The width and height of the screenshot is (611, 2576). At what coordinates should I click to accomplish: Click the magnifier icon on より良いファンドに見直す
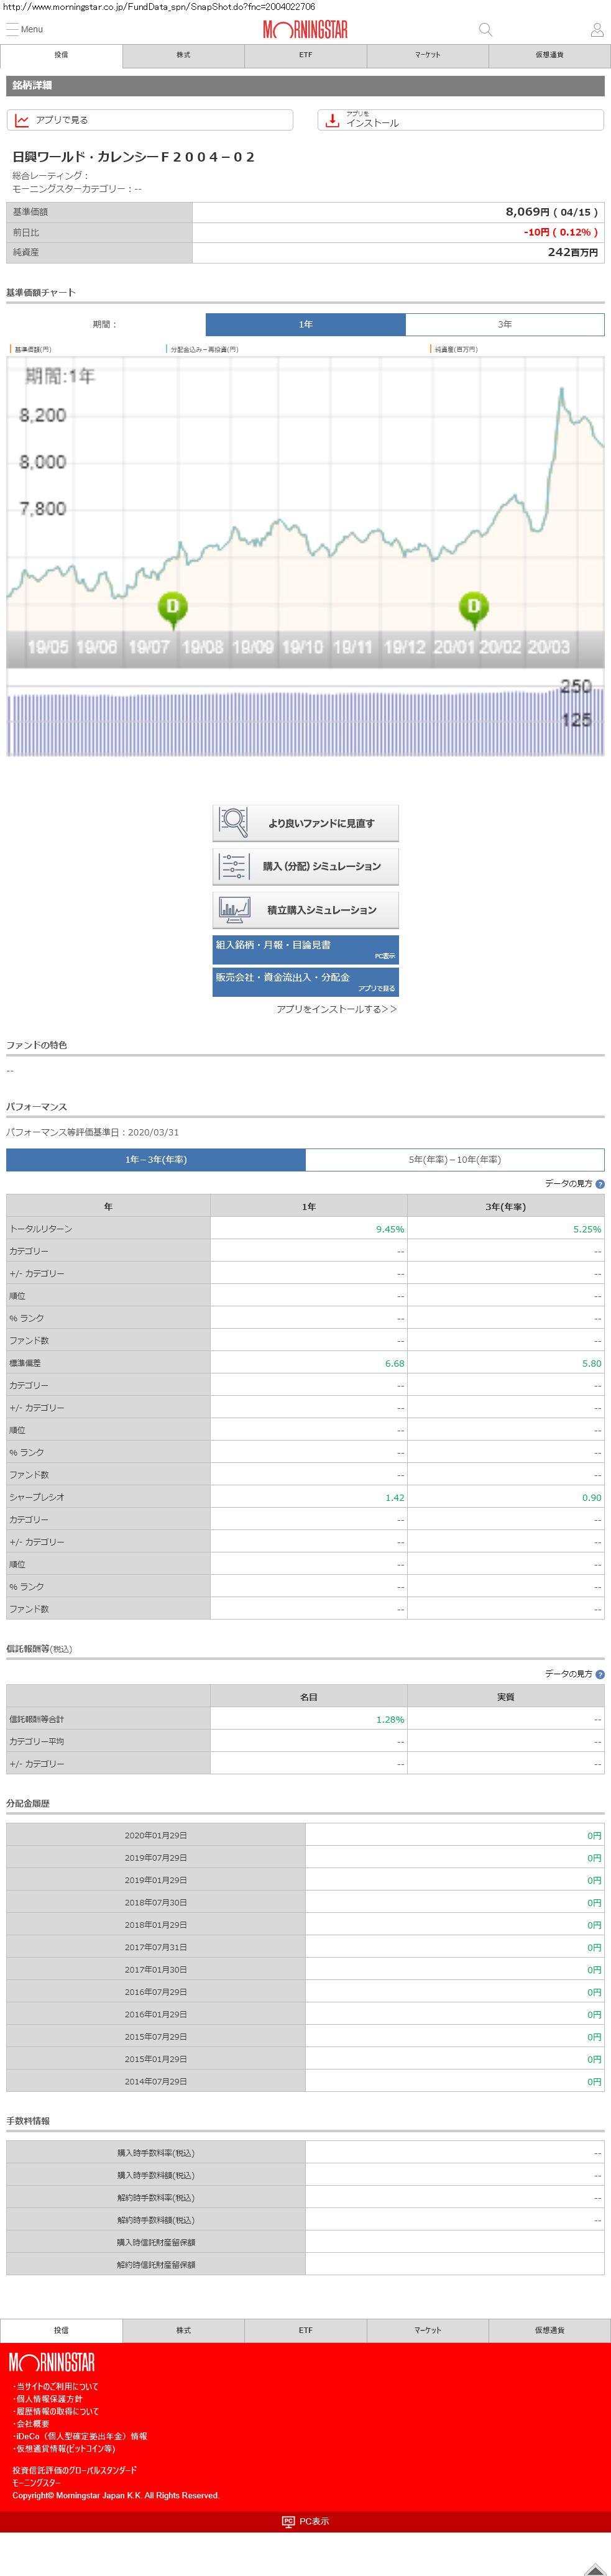pyautogui.click(x=233, y=822)
